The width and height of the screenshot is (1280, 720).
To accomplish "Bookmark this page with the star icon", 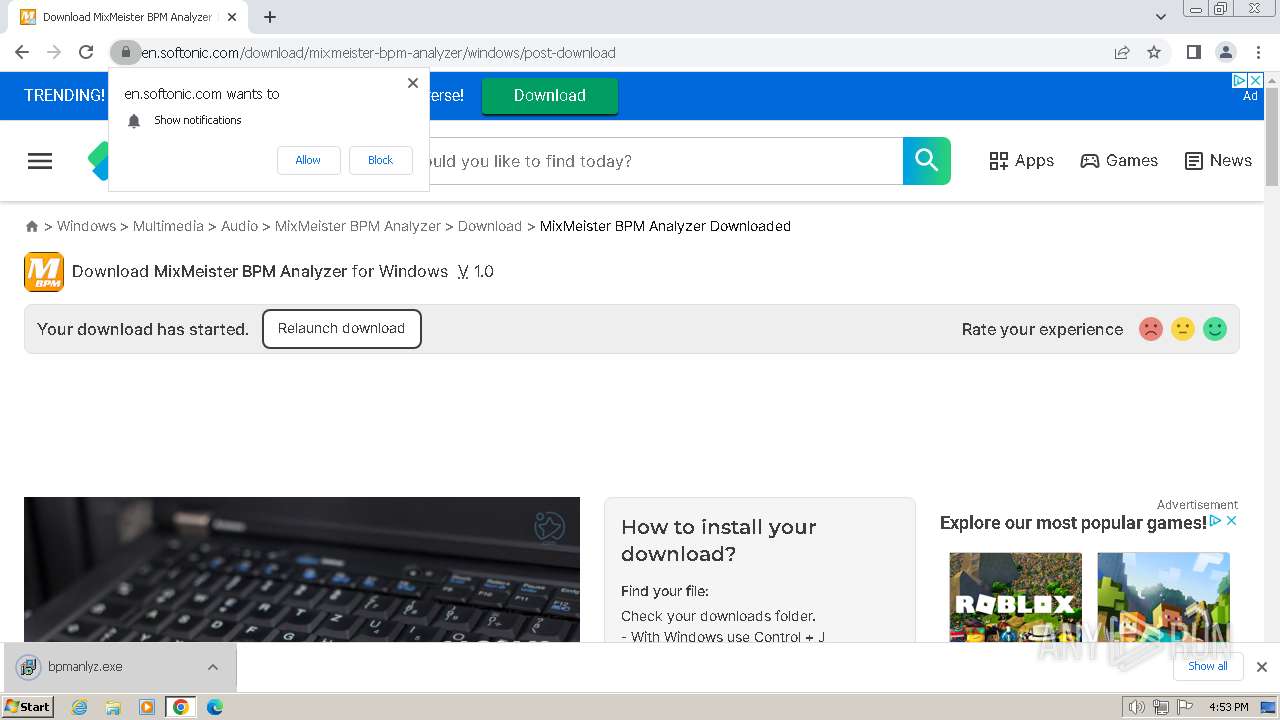I will click(x=1154, y=53).
